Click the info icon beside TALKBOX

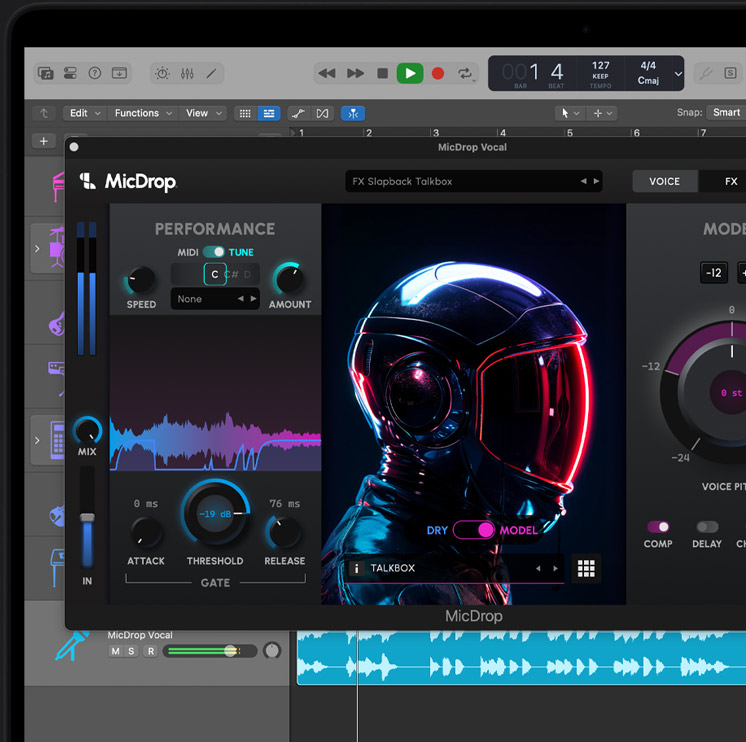(x=356, y=568)
